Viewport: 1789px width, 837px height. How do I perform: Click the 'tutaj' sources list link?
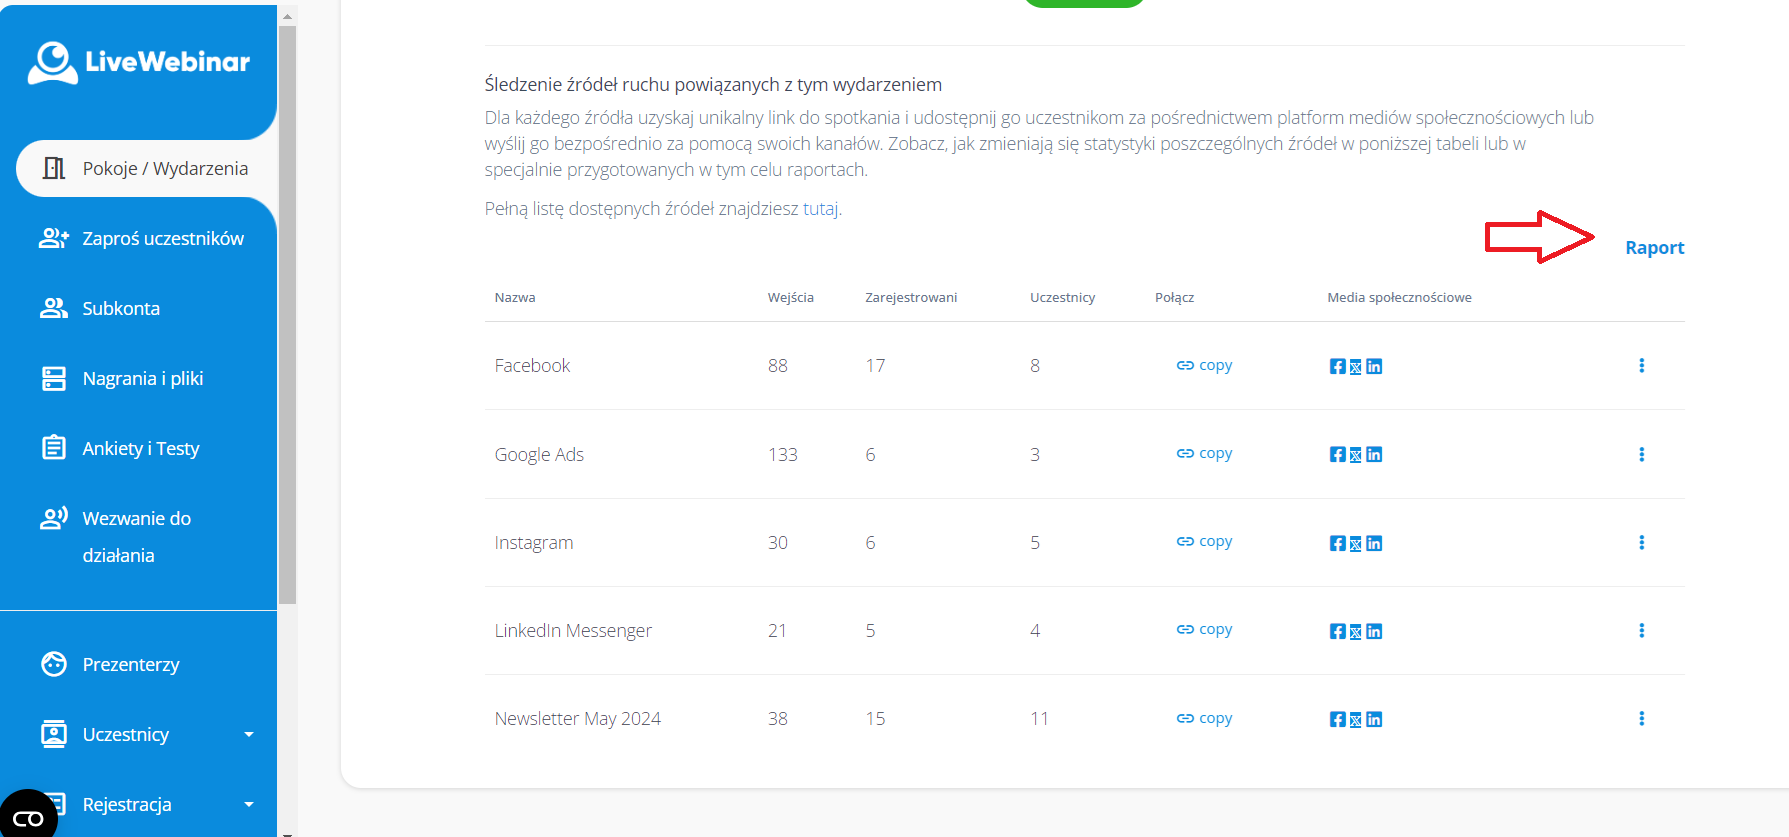(820, 209)
